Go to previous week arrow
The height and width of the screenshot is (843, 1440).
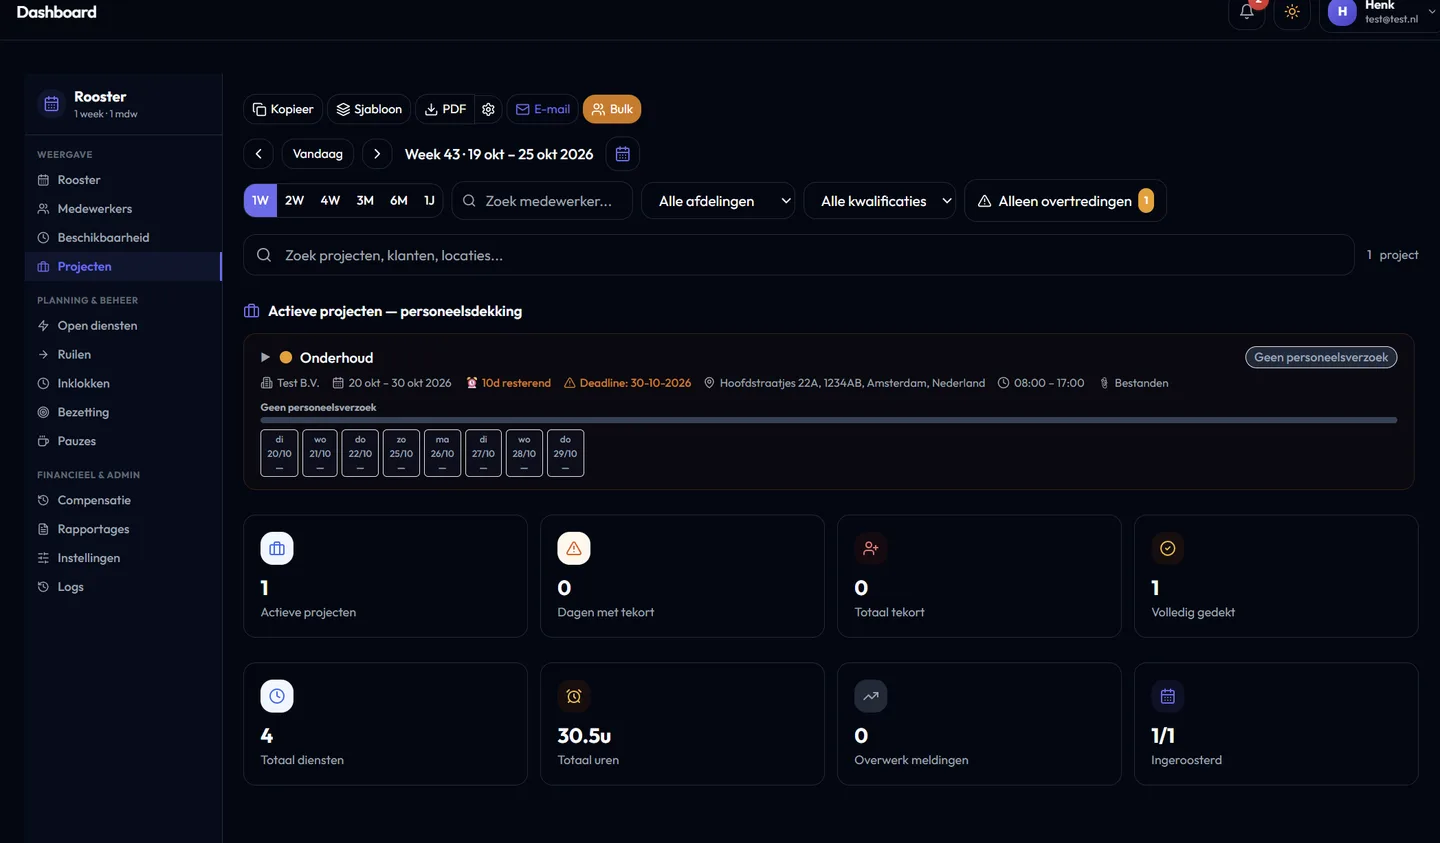click(x=259, y=154)
